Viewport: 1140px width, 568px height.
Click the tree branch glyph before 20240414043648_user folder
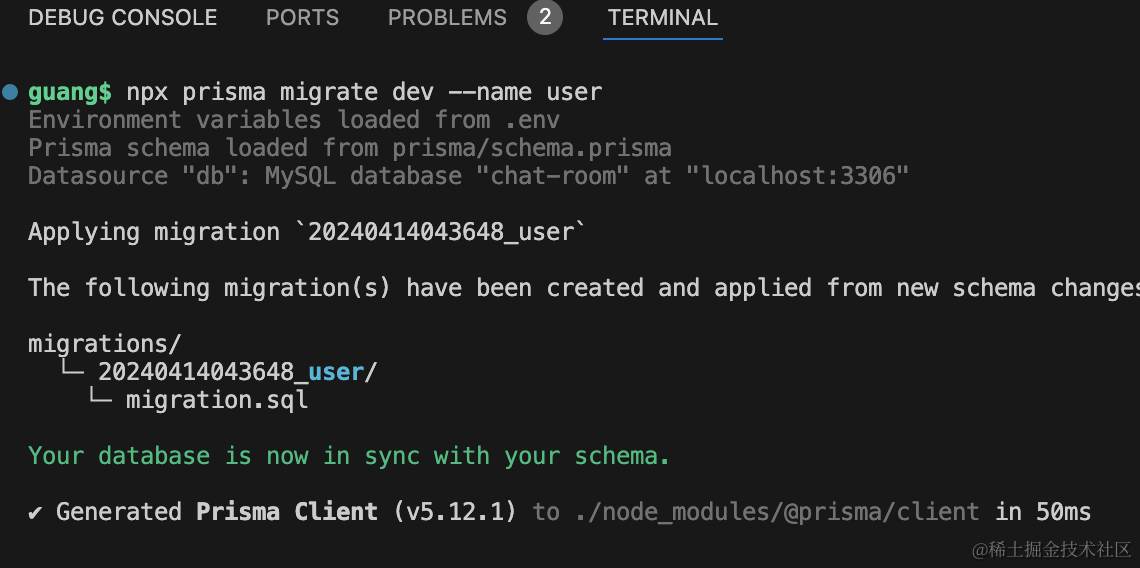tap(70, 373)
